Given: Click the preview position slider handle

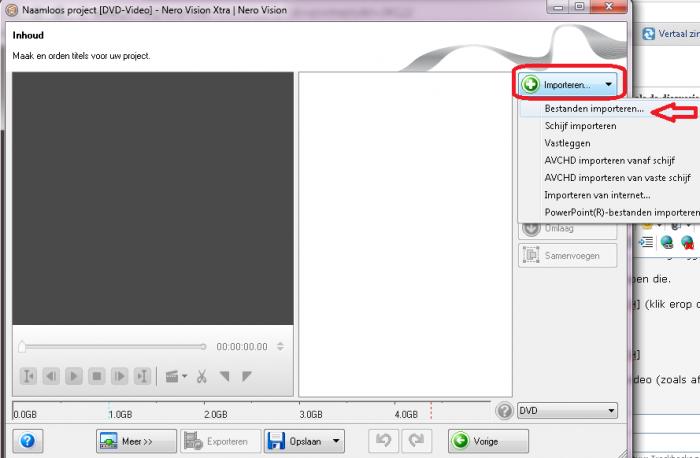Looking at the screenshot, I should 22,346.
